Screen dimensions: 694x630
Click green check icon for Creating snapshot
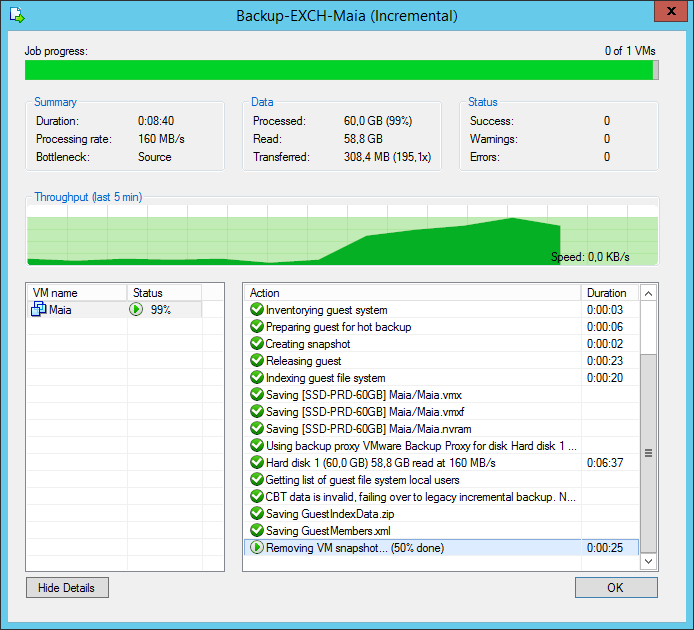pyautogui.click(x=257, y=344)
